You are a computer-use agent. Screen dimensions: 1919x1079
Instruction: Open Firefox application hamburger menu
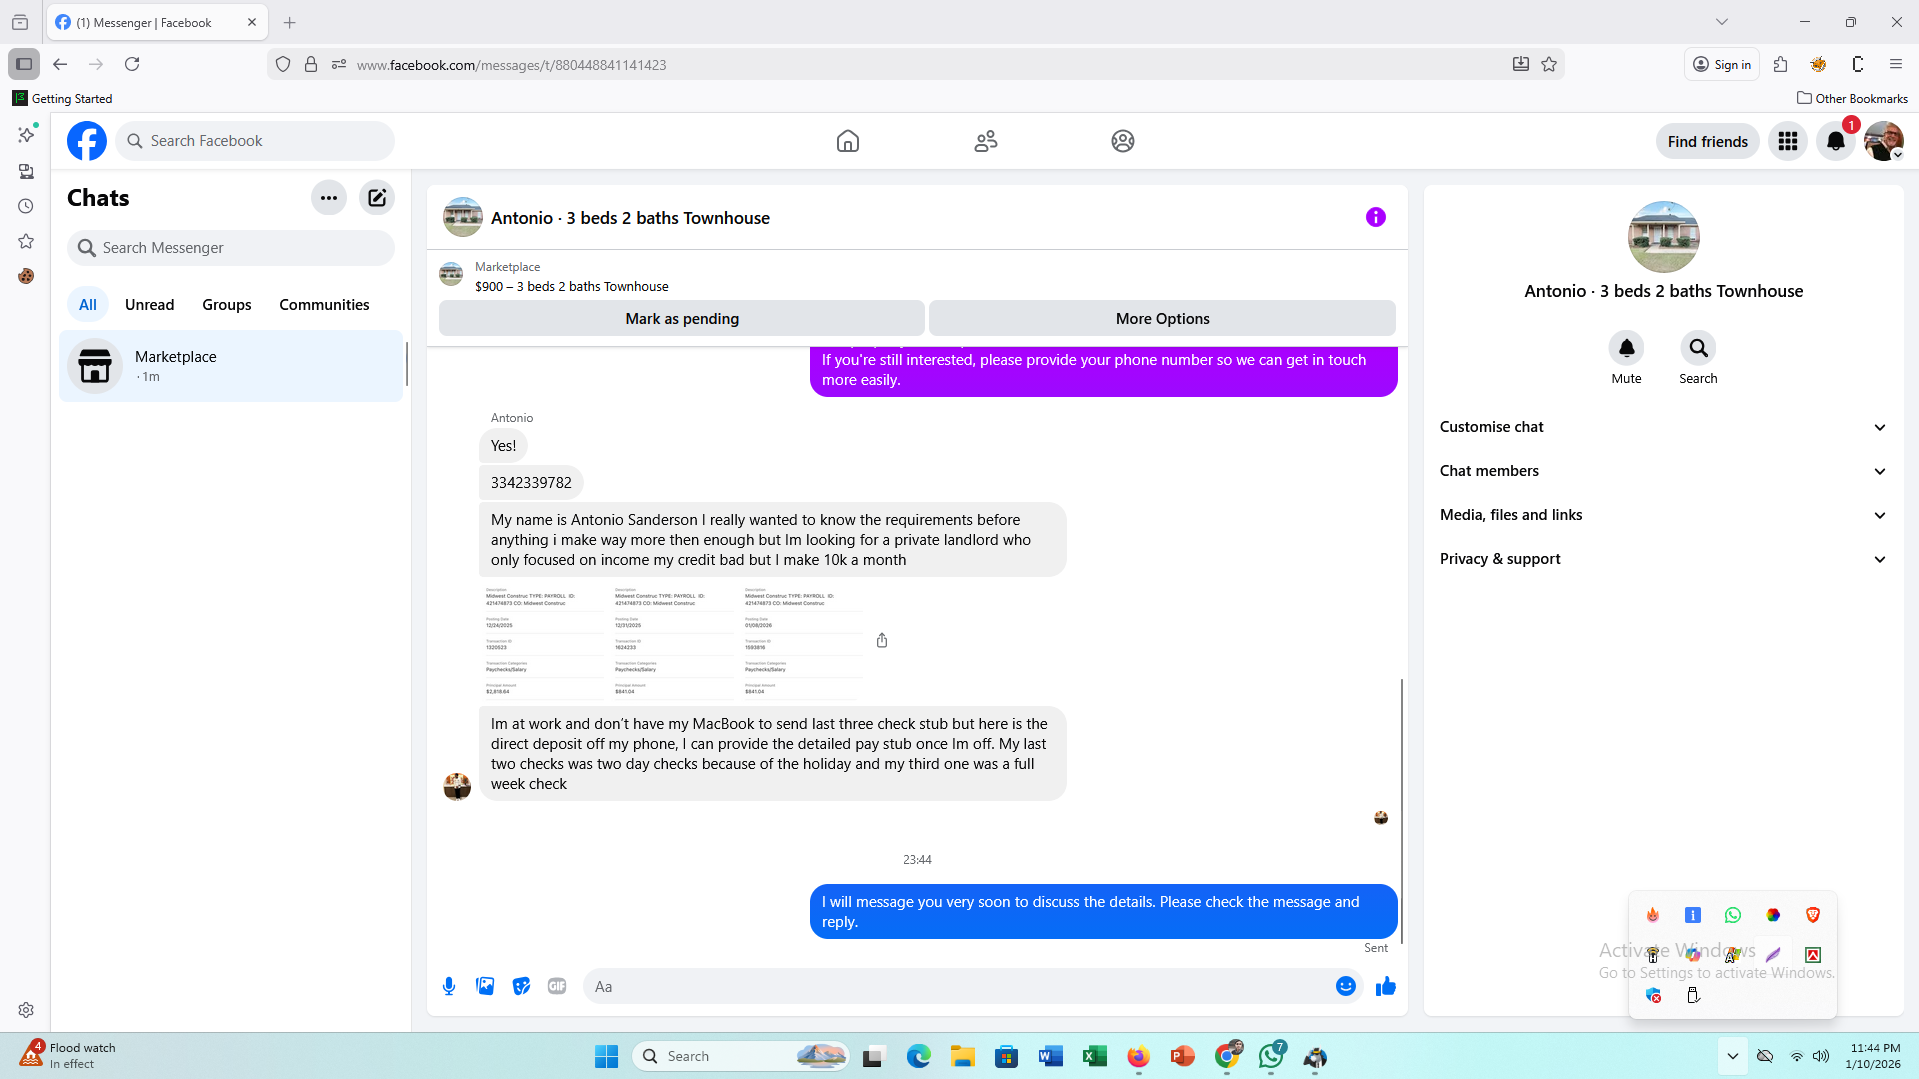1896,64
